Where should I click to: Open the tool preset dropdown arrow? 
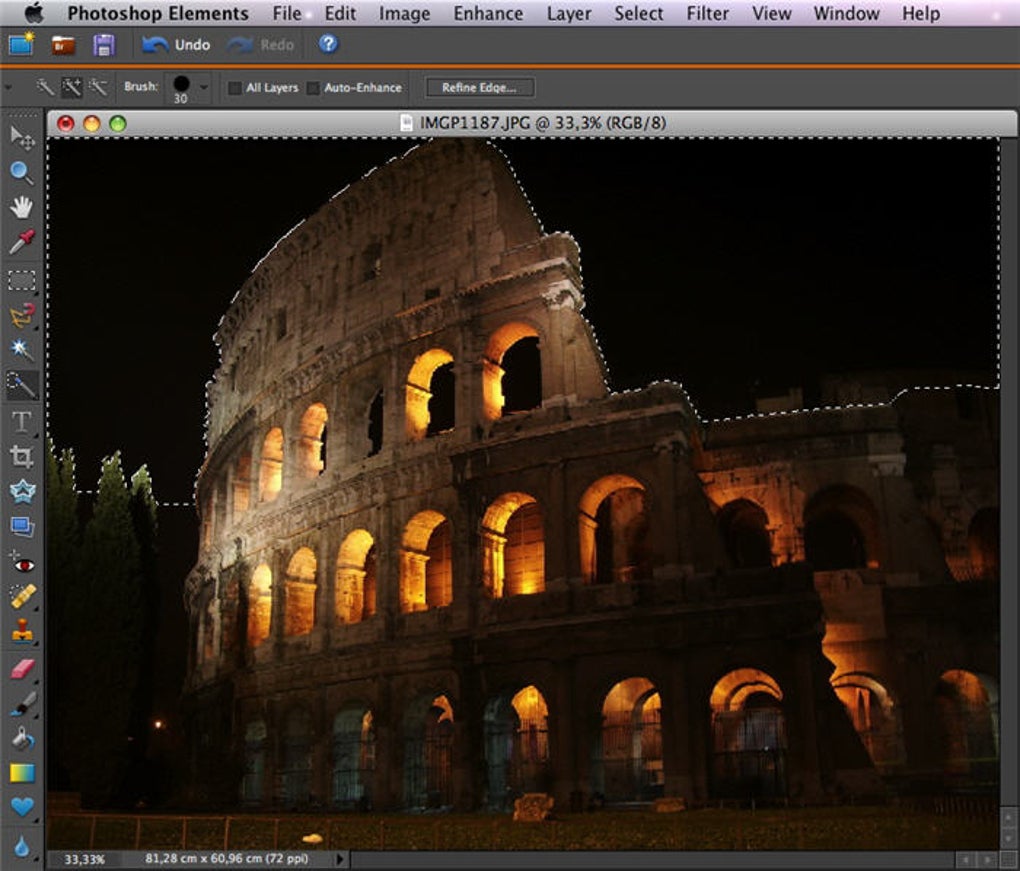(x=9, y=87)
